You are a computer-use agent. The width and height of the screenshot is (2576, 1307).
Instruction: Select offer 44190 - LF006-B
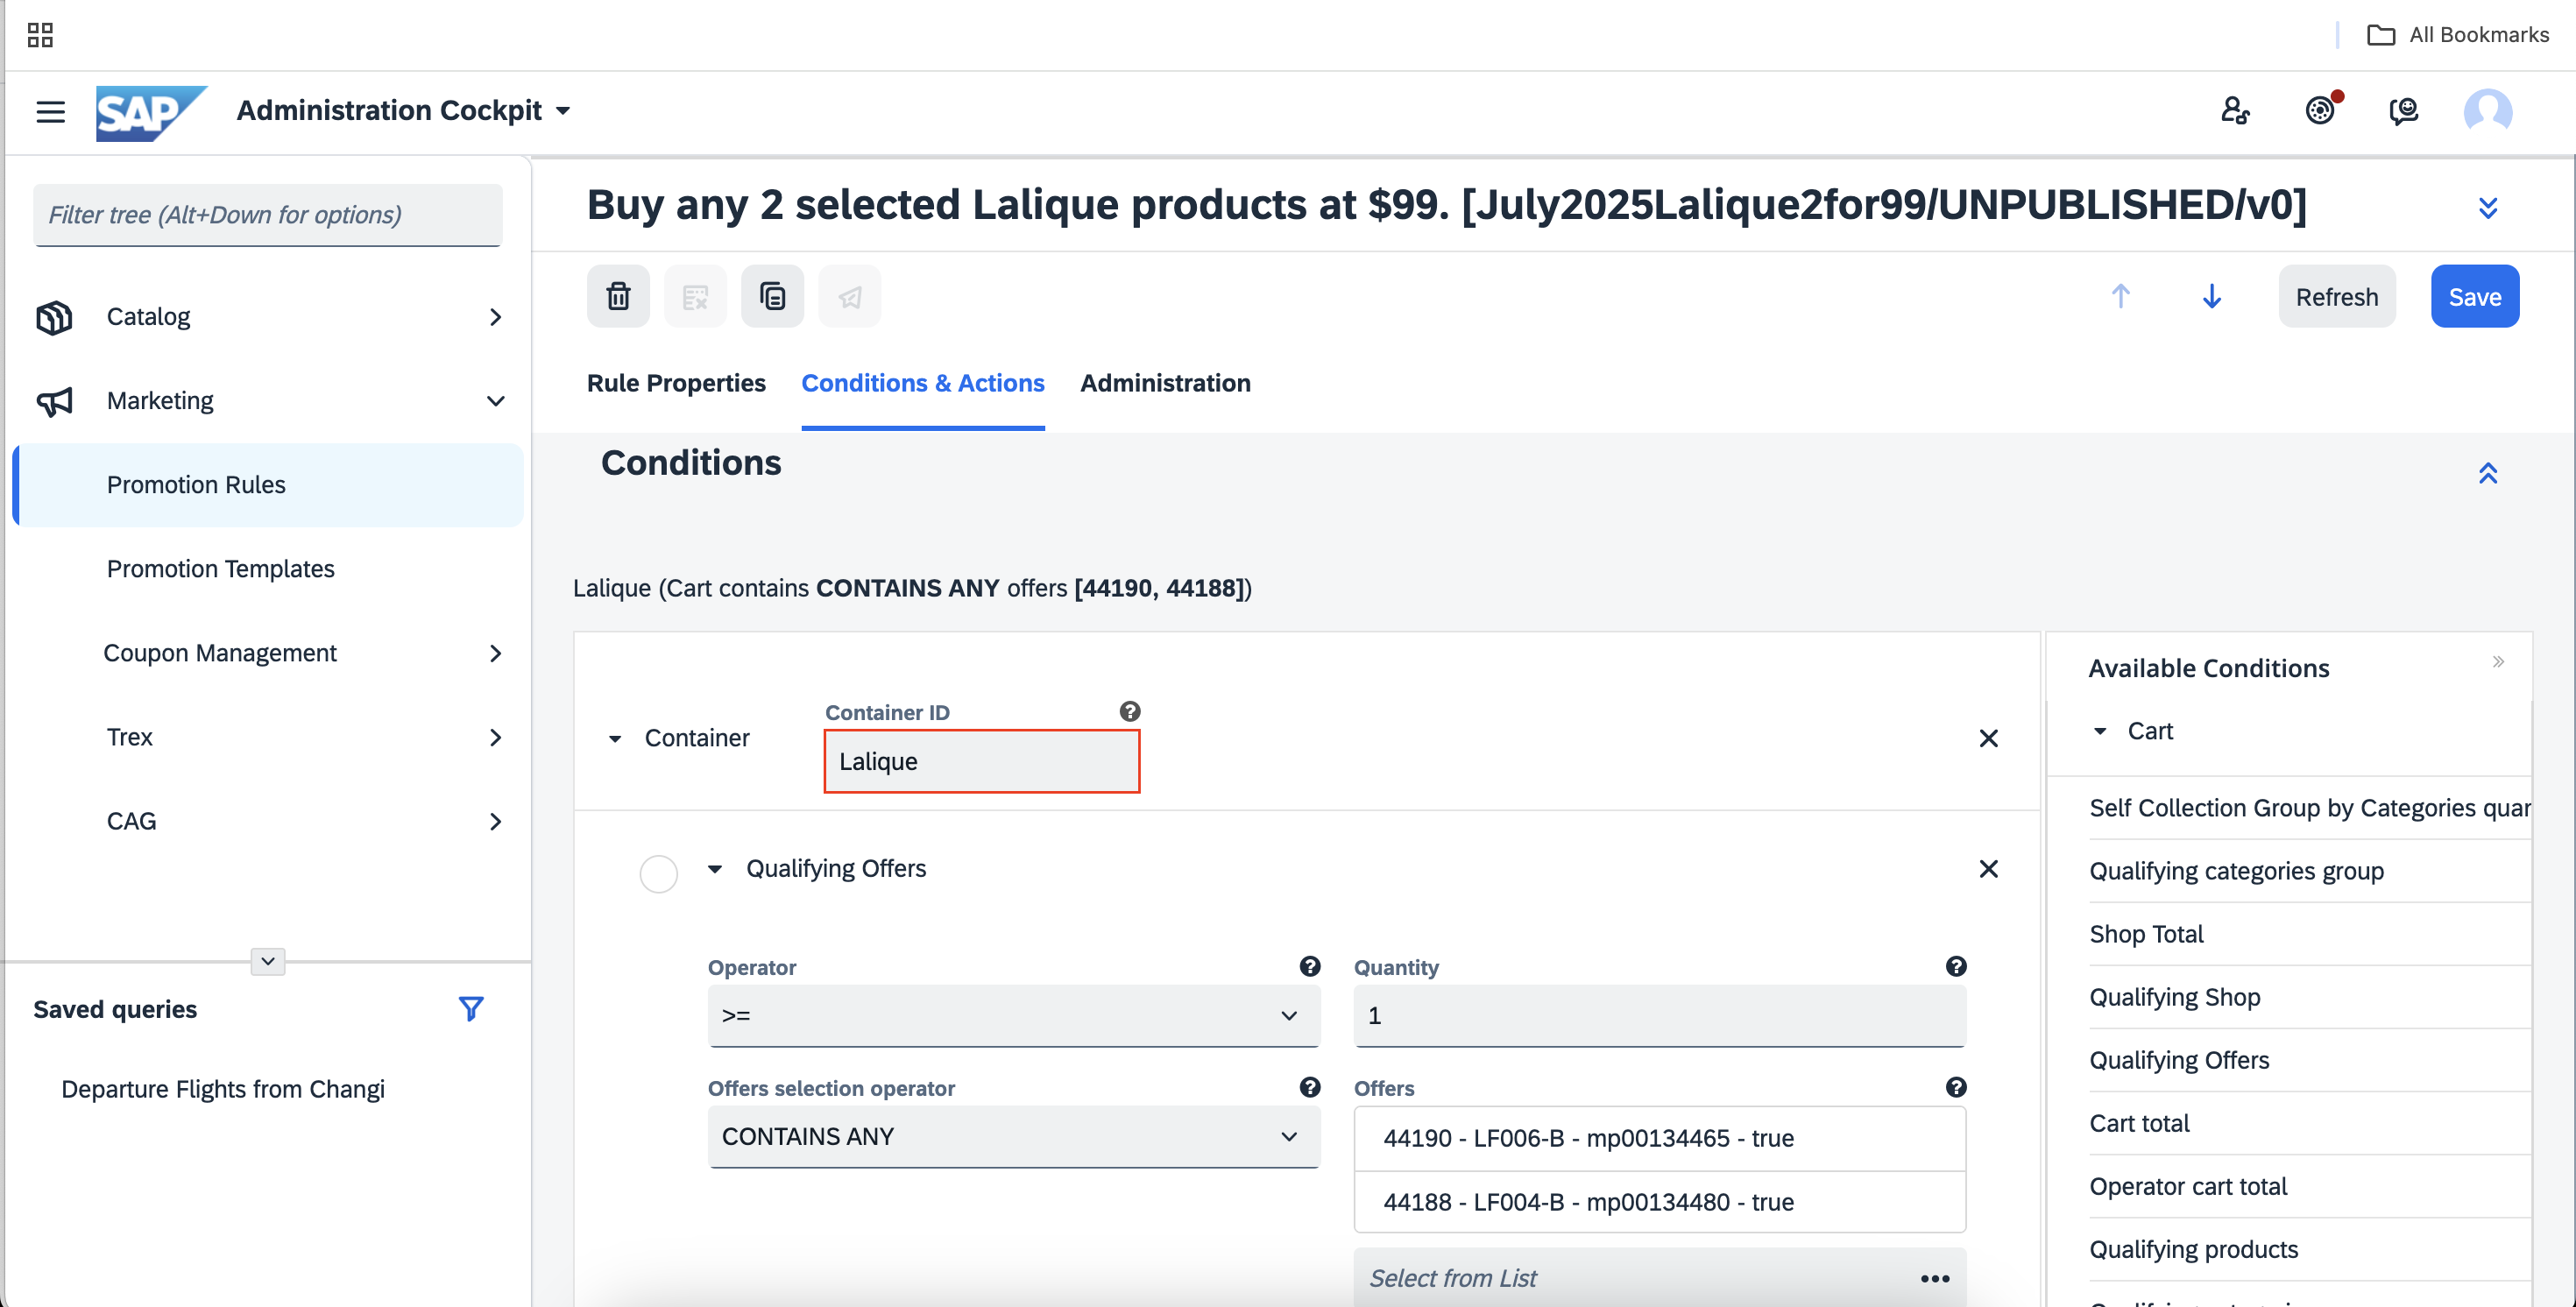coord(1659,1138)
